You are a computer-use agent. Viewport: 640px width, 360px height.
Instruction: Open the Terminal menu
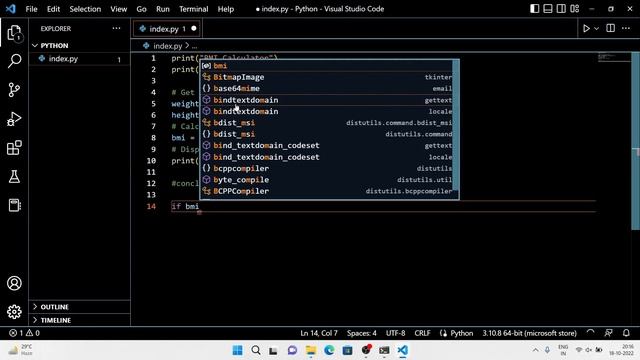[x=193, y=9]
